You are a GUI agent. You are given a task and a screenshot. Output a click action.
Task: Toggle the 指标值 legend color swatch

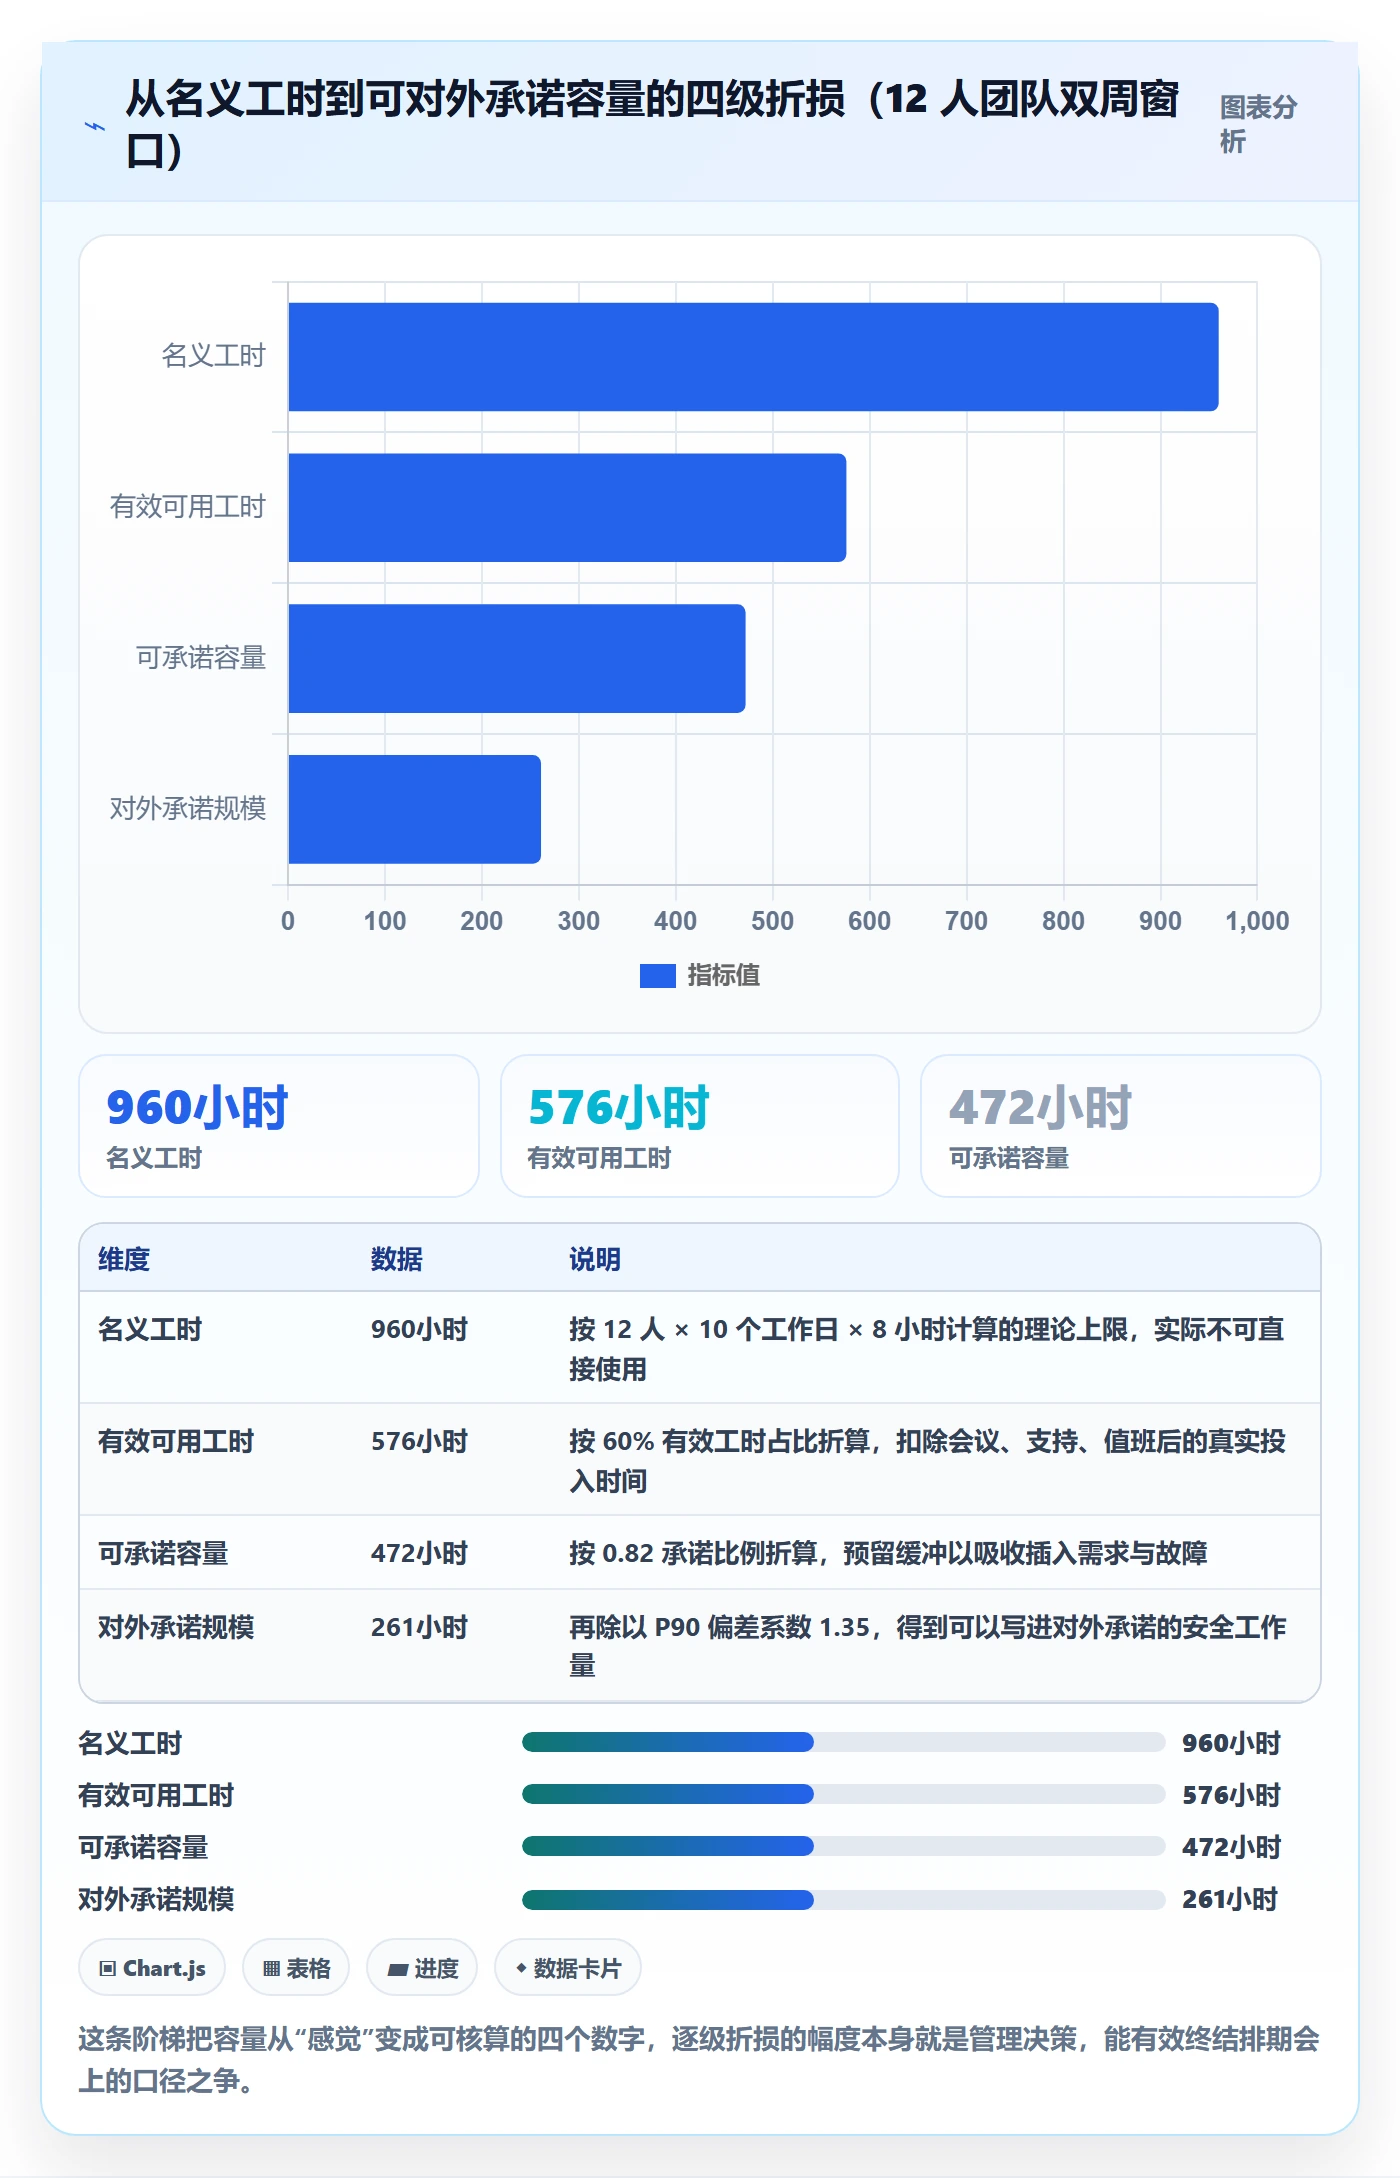[x=657, y=975]
